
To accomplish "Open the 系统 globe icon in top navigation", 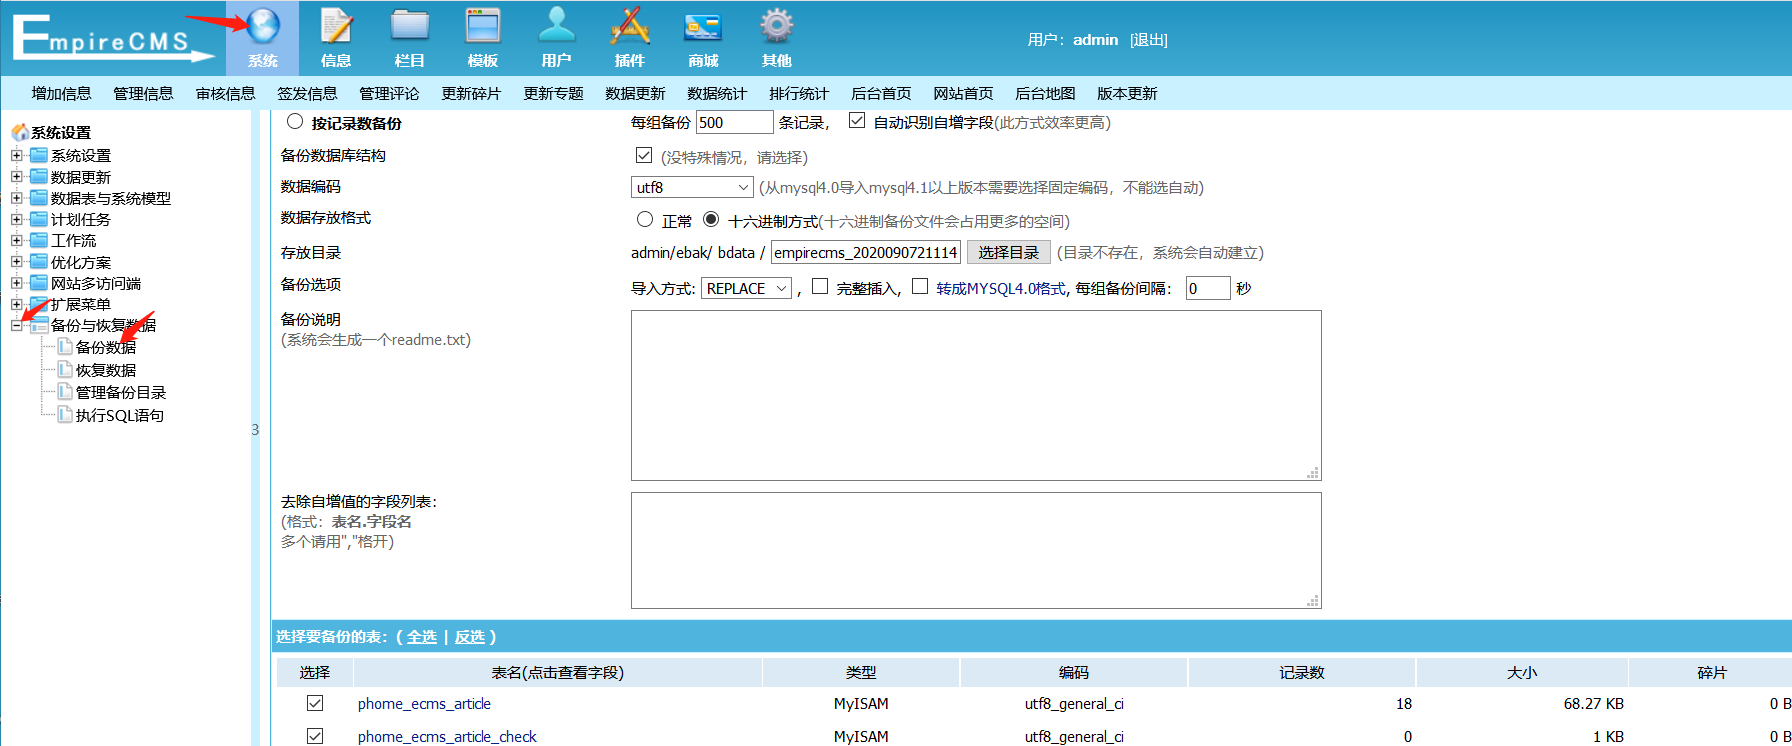I will click(x=263, y=27).
